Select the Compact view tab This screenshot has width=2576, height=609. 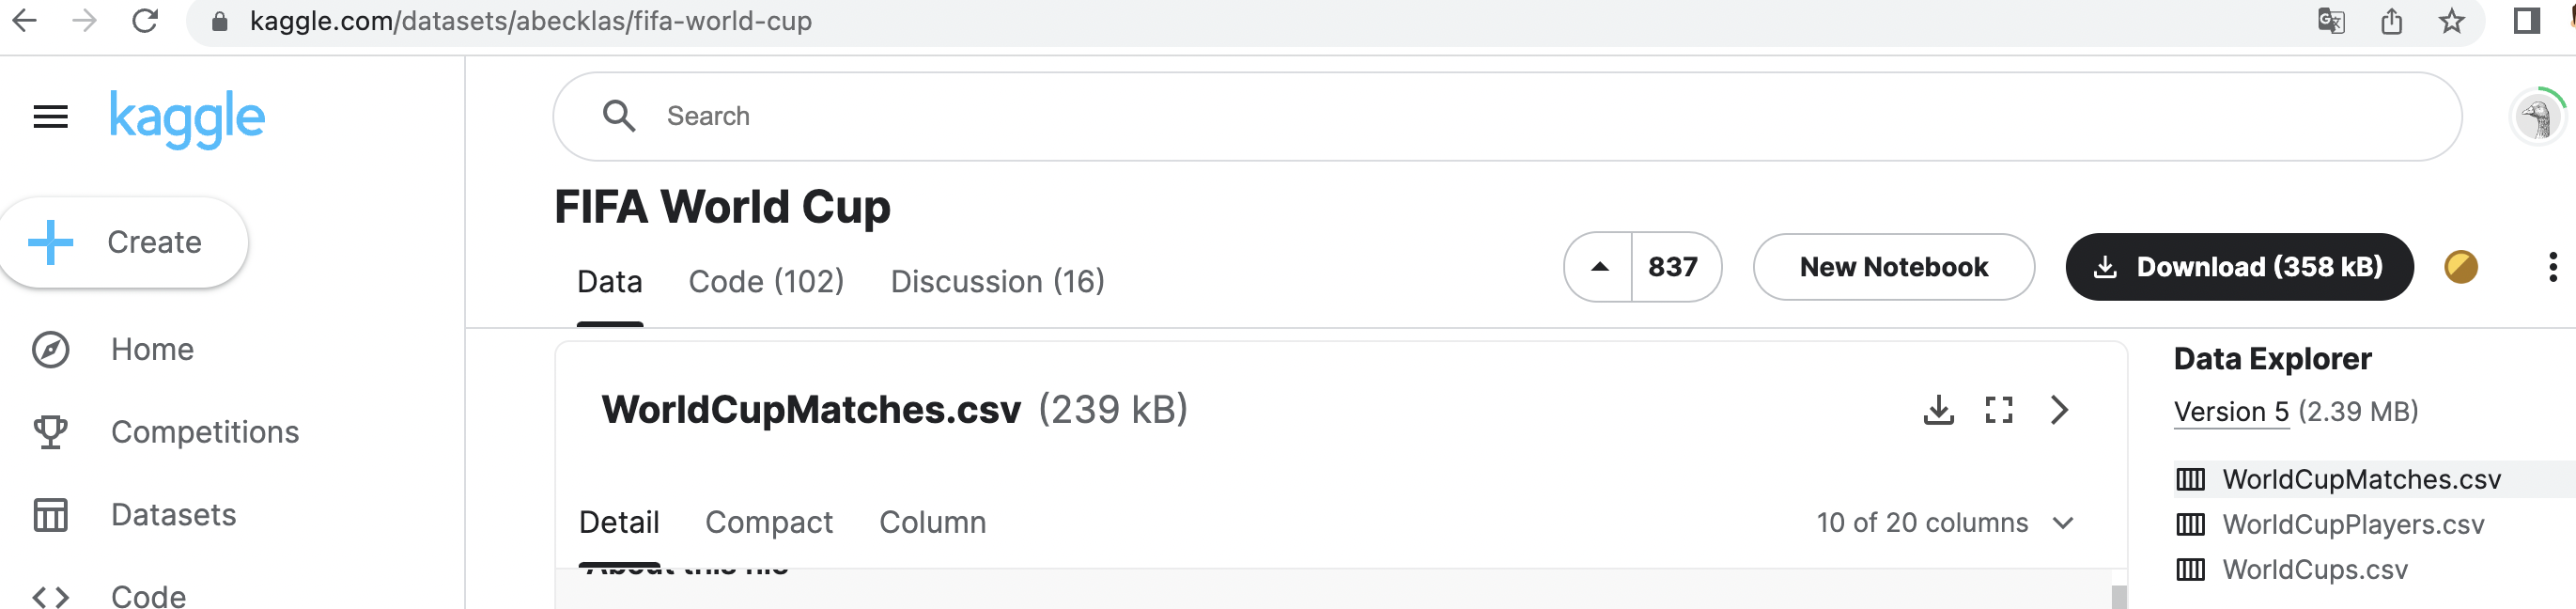coord(768,523)
